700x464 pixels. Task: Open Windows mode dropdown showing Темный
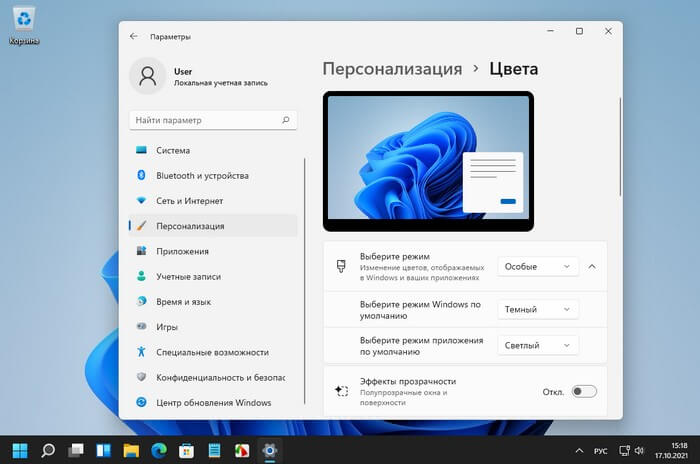coord(538,309)
